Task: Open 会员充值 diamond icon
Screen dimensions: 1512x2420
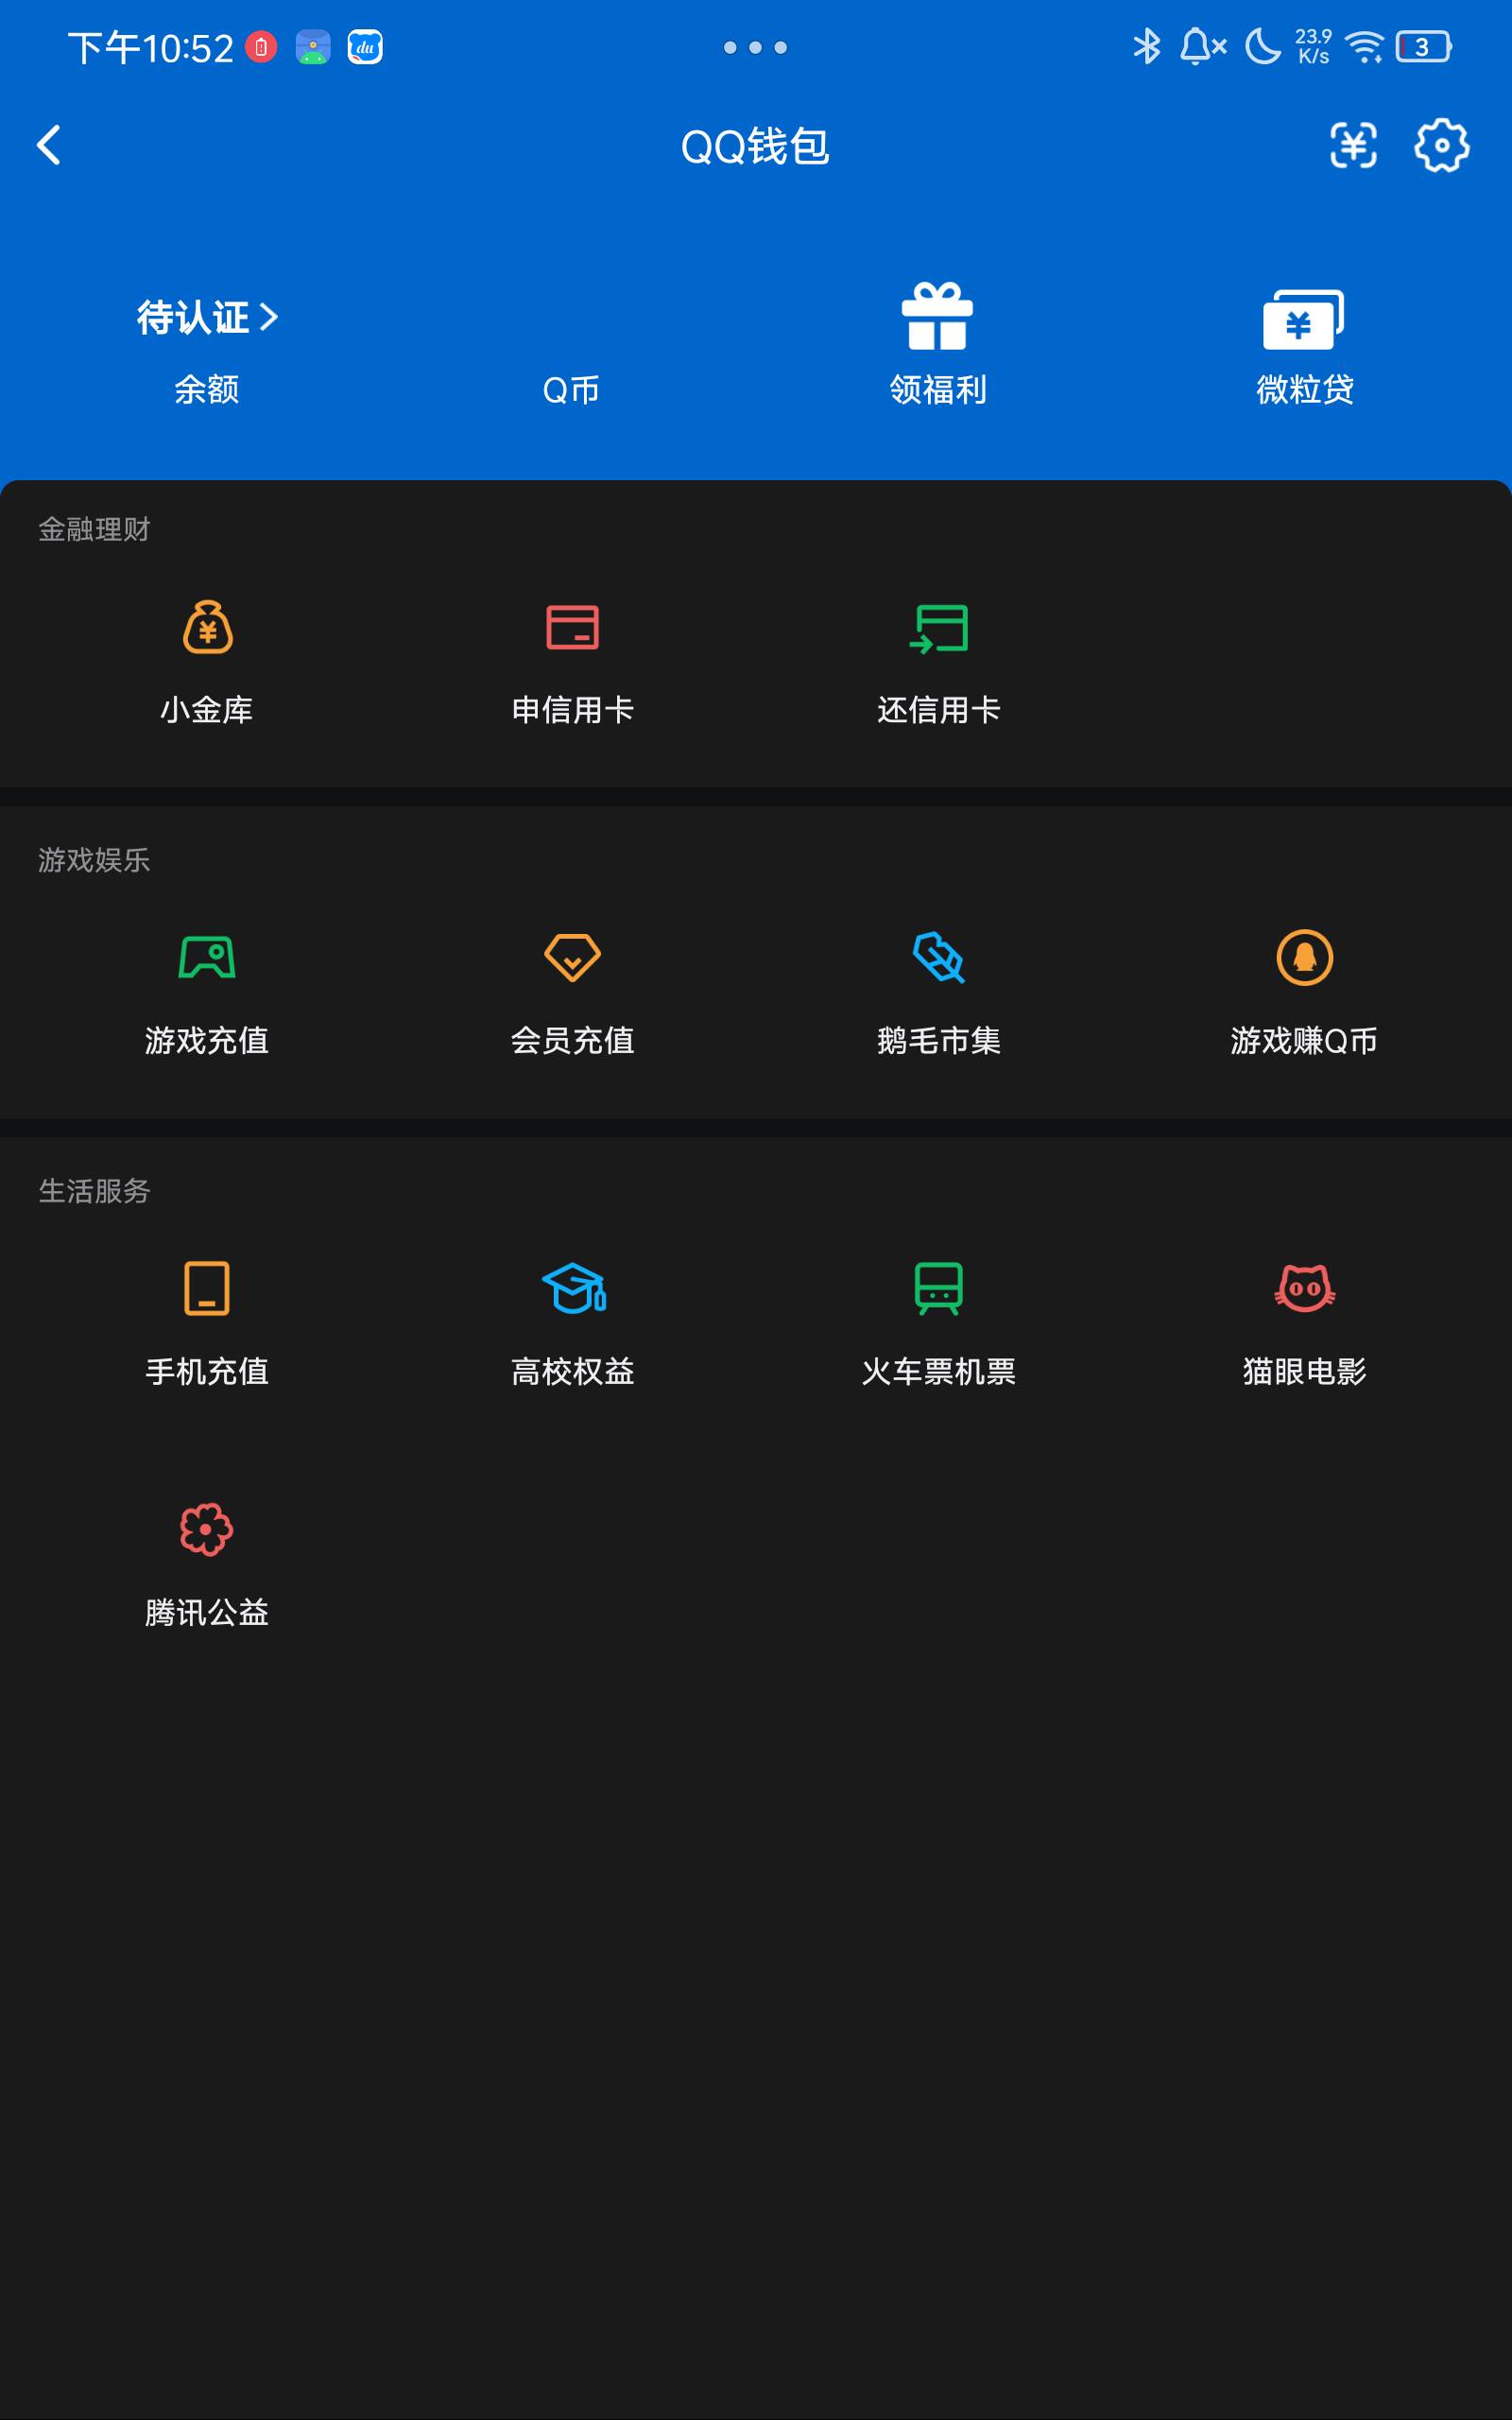Action: point(572,958)
